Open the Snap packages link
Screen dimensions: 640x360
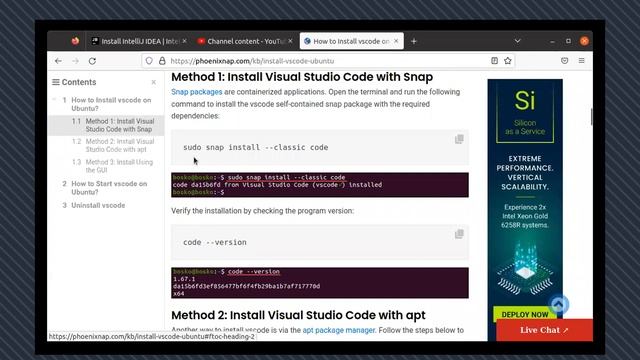coord(197,92)
